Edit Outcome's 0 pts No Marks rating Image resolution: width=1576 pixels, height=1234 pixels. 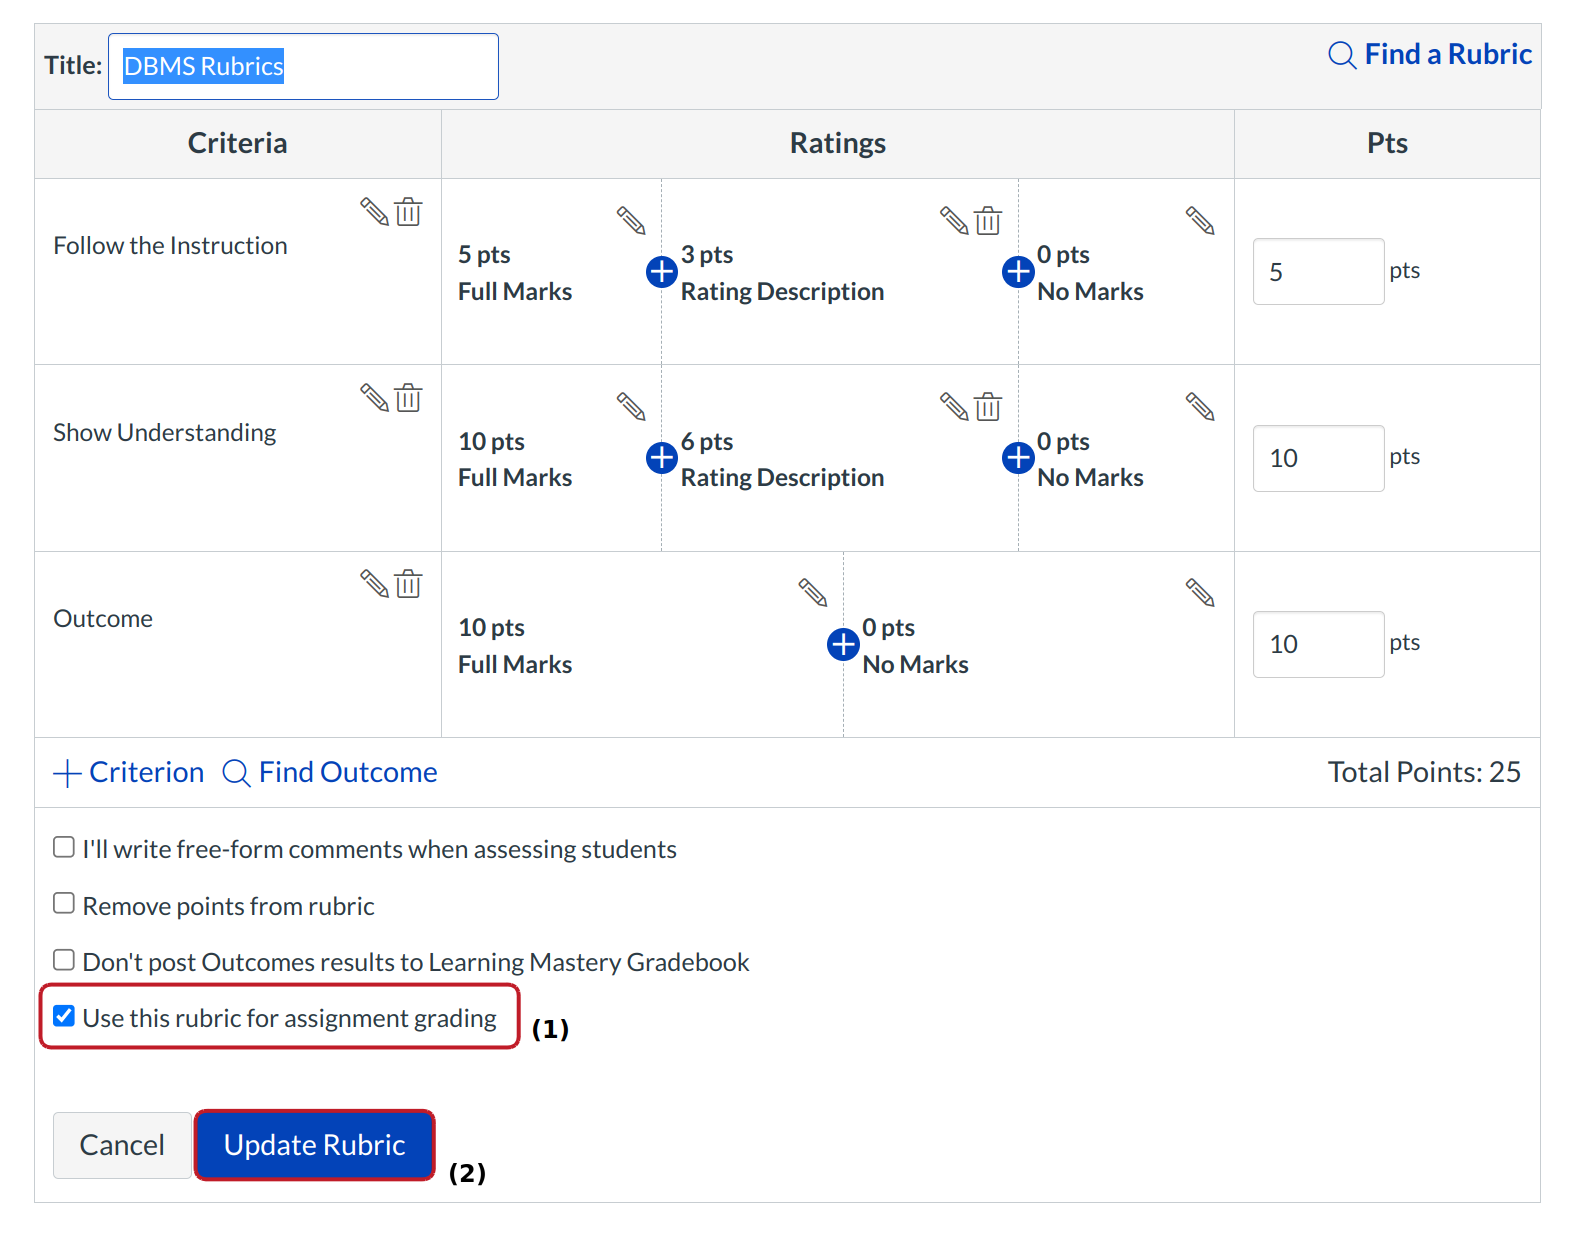(x=1200, y=593)
